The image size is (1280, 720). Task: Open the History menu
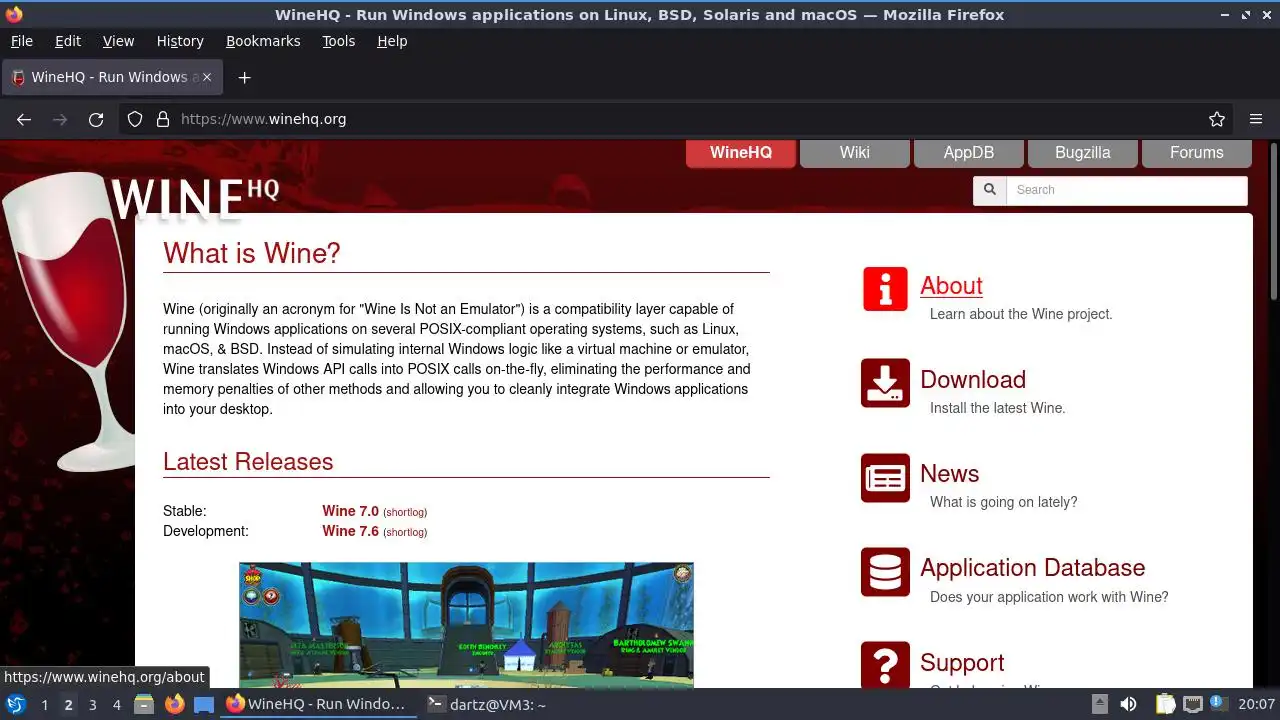click(x=180, y=41)
